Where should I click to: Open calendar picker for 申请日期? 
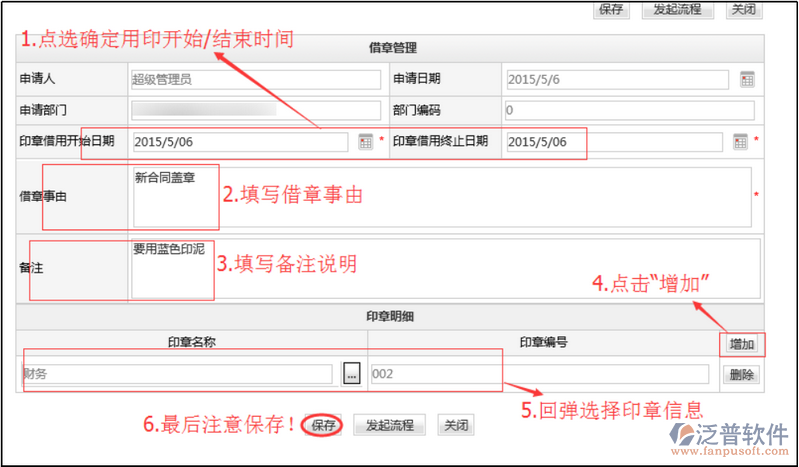coord(746,79)
